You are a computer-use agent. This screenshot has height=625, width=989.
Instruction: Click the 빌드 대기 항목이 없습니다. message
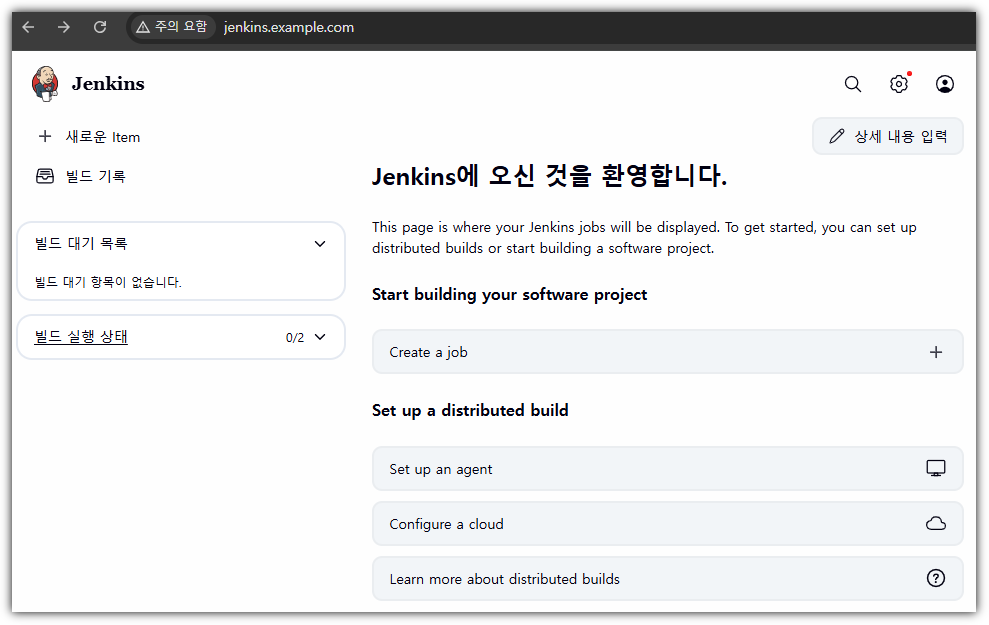click(x=108, y=282)
